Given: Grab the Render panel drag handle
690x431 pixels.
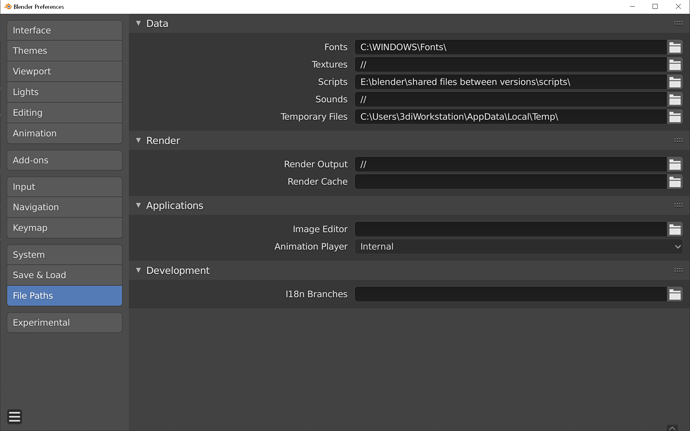Looking at the screenshot, I should [x=678, y=140].
